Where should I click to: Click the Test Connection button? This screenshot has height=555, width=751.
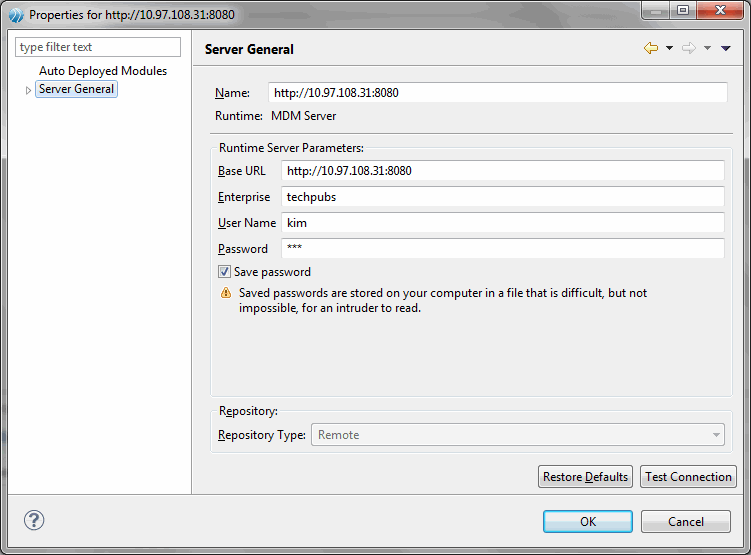[688, 477]
